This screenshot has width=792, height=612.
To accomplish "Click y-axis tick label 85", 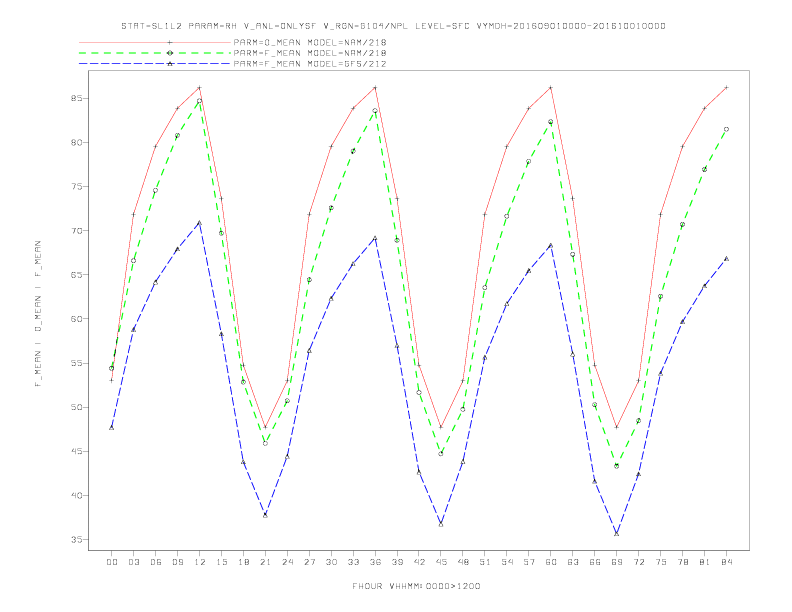I will [x=77, y=98].
